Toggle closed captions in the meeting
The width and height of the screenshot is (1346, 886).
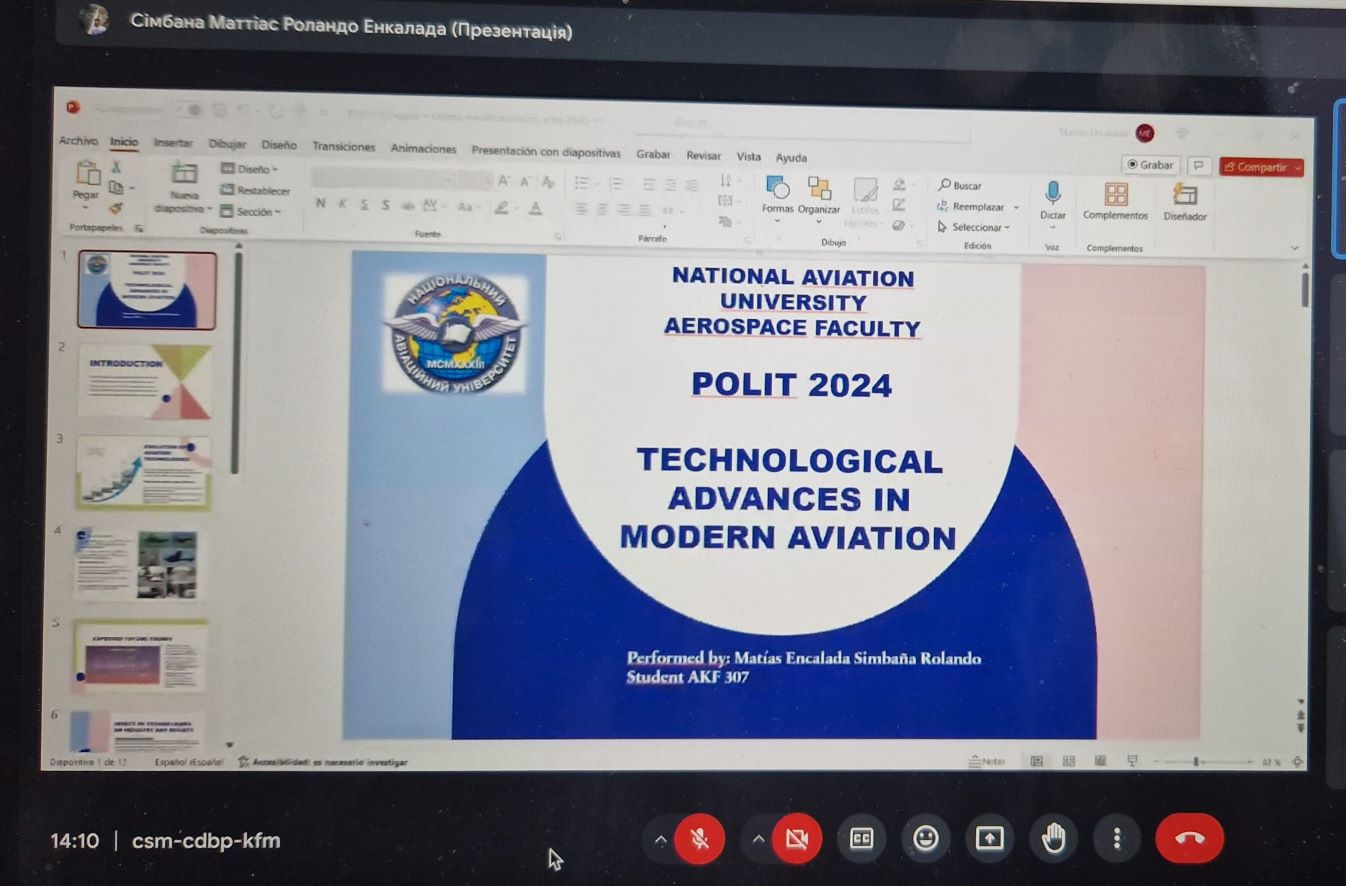tap(861, 839)
